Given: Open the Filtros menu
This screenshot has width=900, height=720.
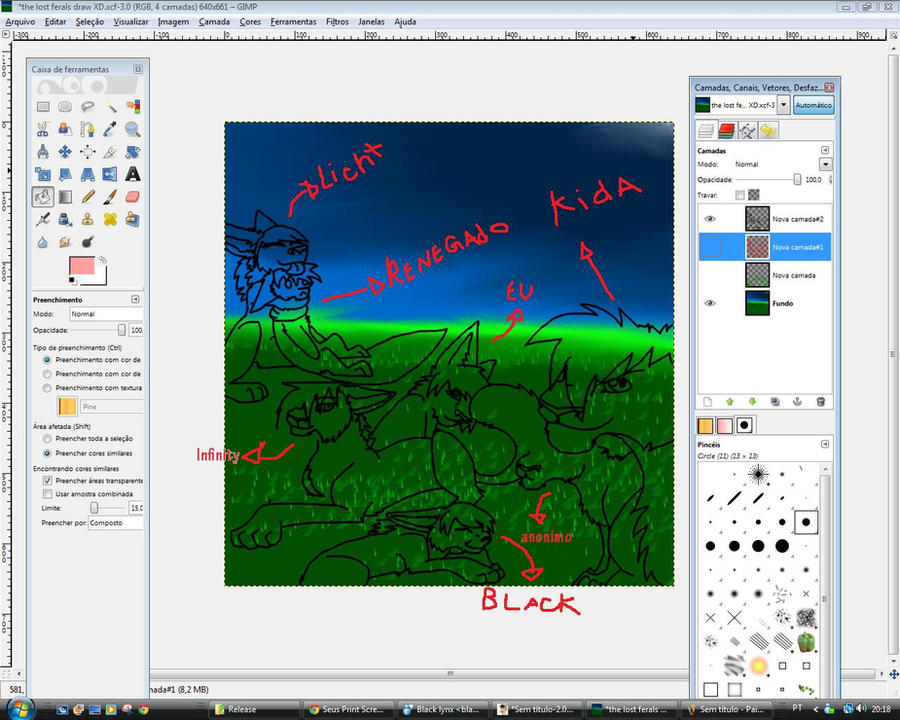Looking at the screenshot, I should (x=337, y=22).
